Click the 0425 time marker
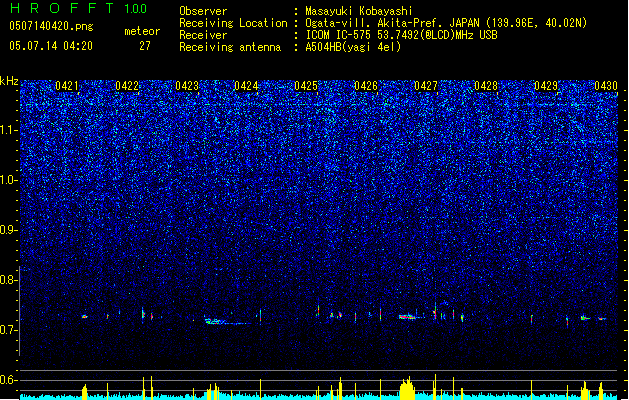The height and width of the screenshot is (400, 629). (306, 86)
